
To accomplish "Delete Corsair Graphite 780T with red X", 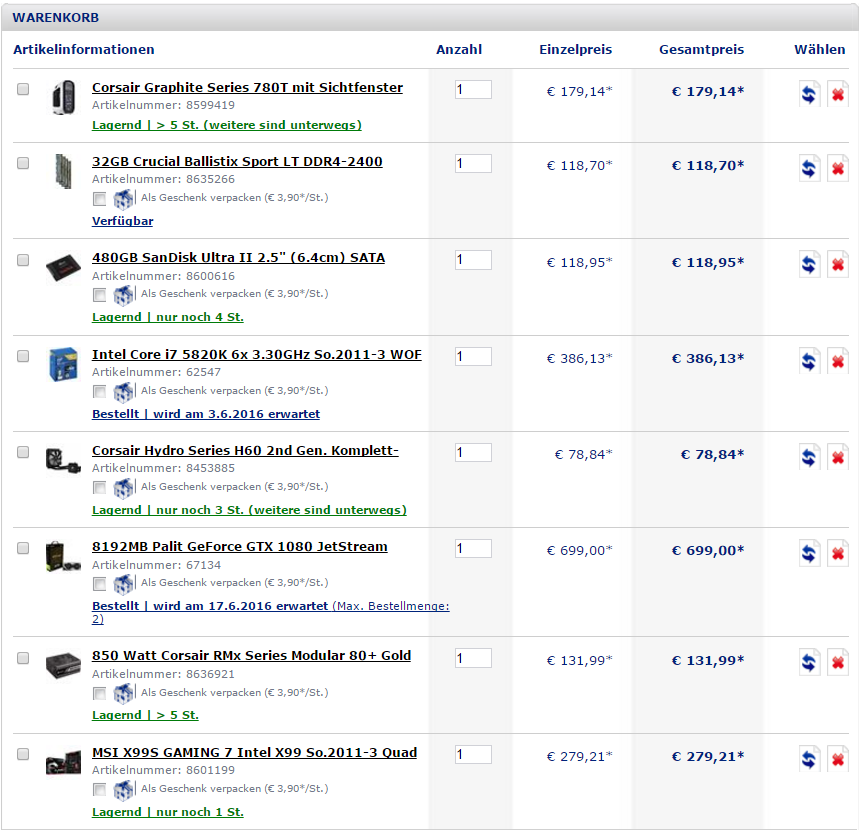I will [x=838, y=94].
